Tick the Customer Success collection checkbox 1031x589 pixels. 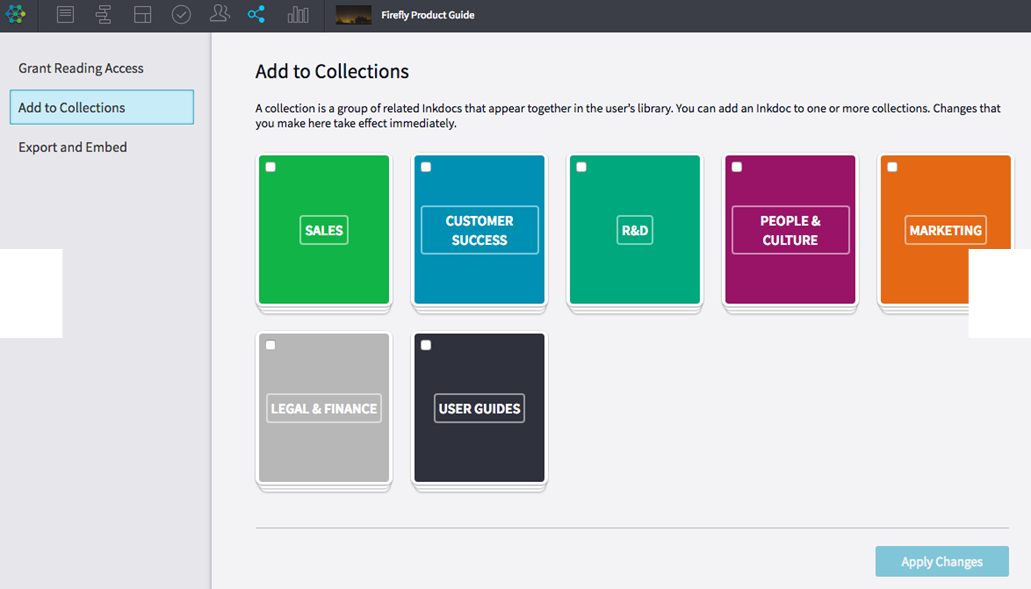(x=426, y=167)
